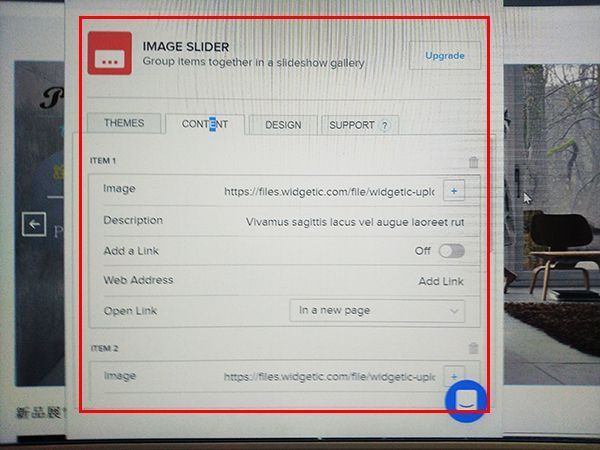Click the Web Address Add Link field
Screen dimensions: 600x450
pyautogui.click(x=440, y=282)
